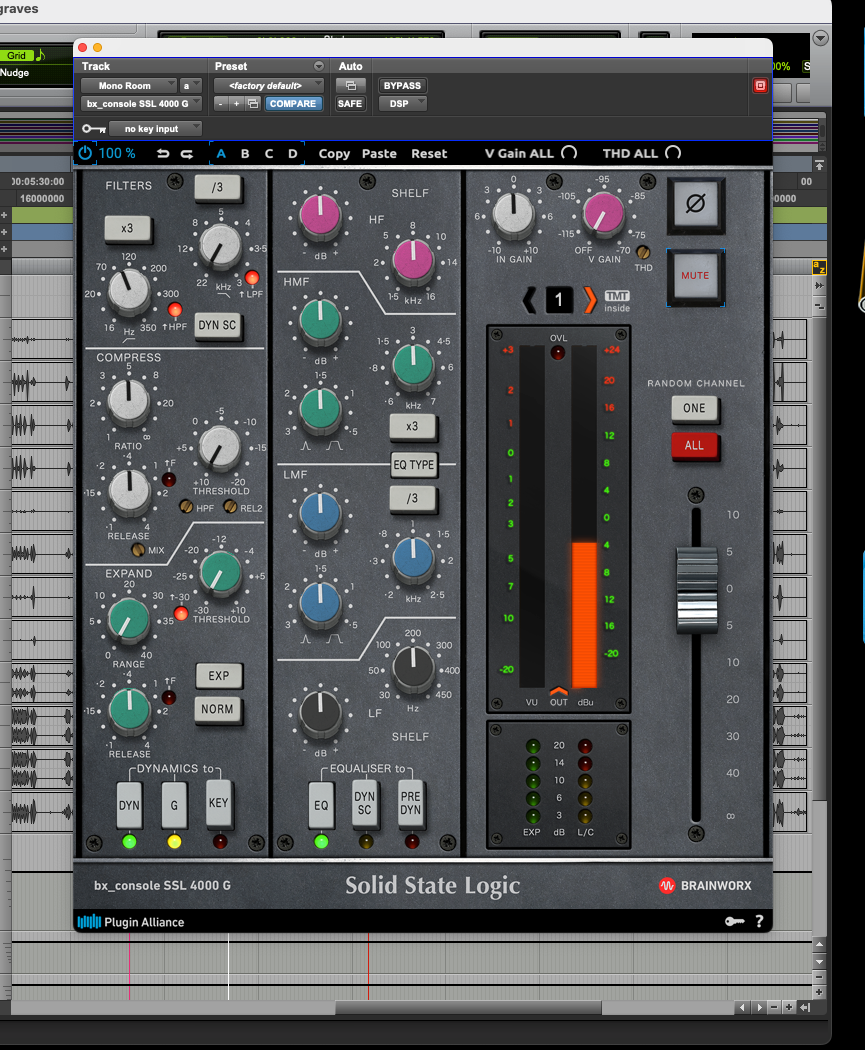Click random channel ONE button

point(694,408)
